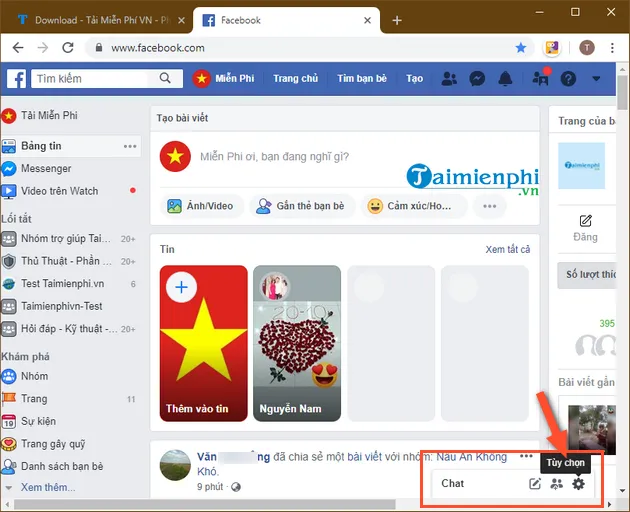
Task: Open friend requests icon
Action: pyautogui.click(x=449, y=78)
